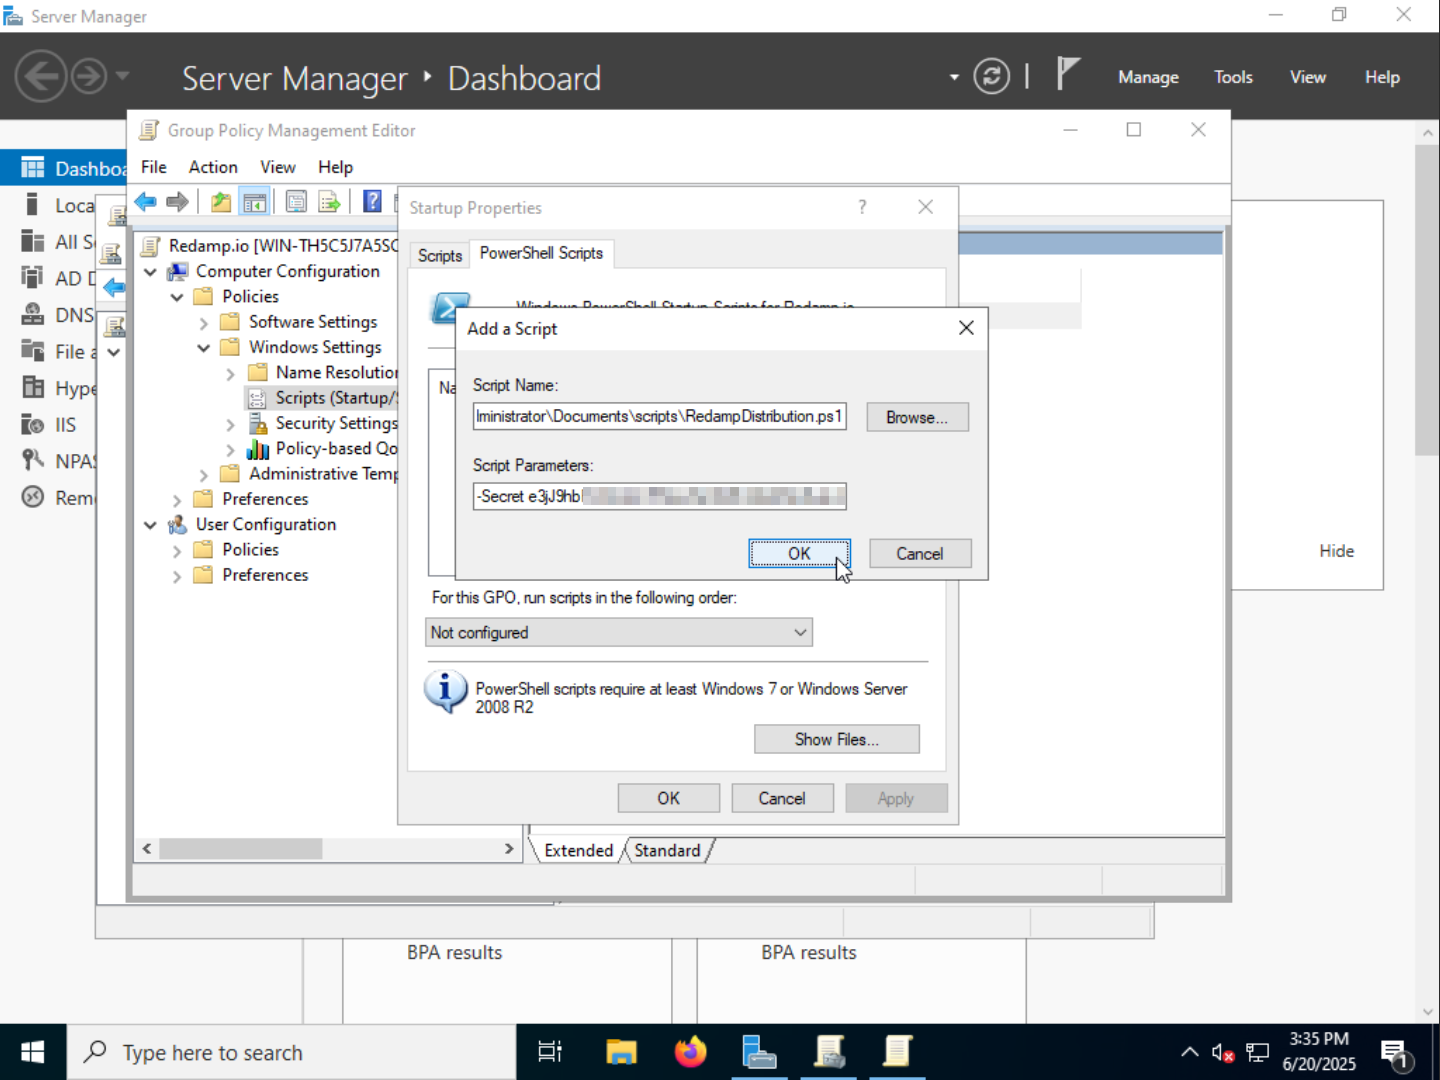Click Cancel in Add a Script dialog

[x=919, y=553]
